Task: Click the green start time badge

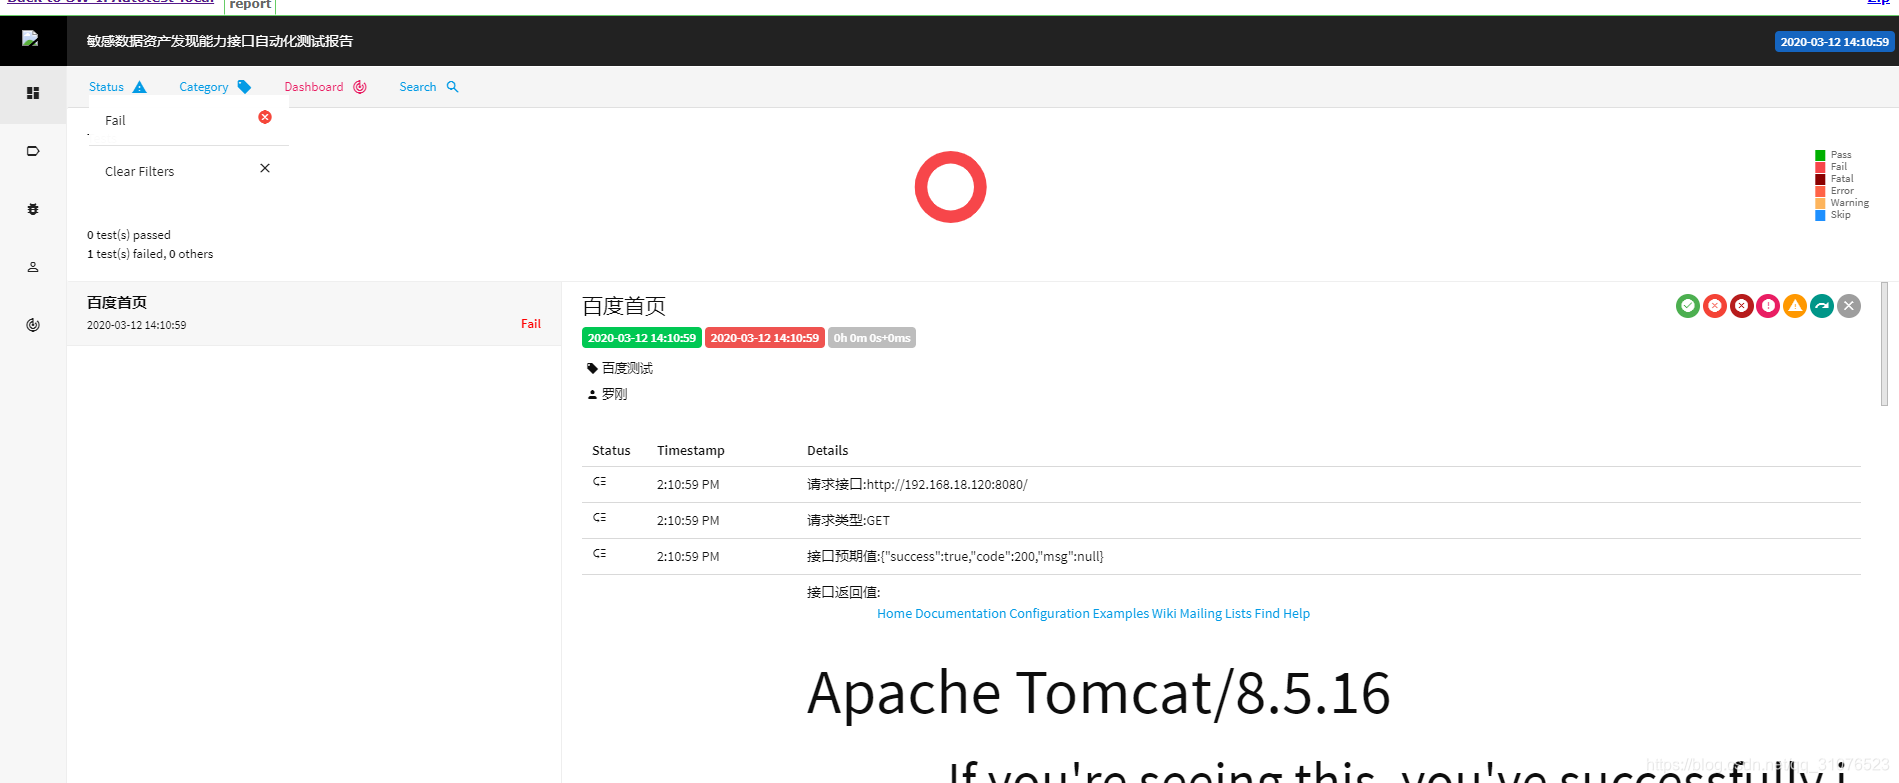Action: (x=642, y=338)
